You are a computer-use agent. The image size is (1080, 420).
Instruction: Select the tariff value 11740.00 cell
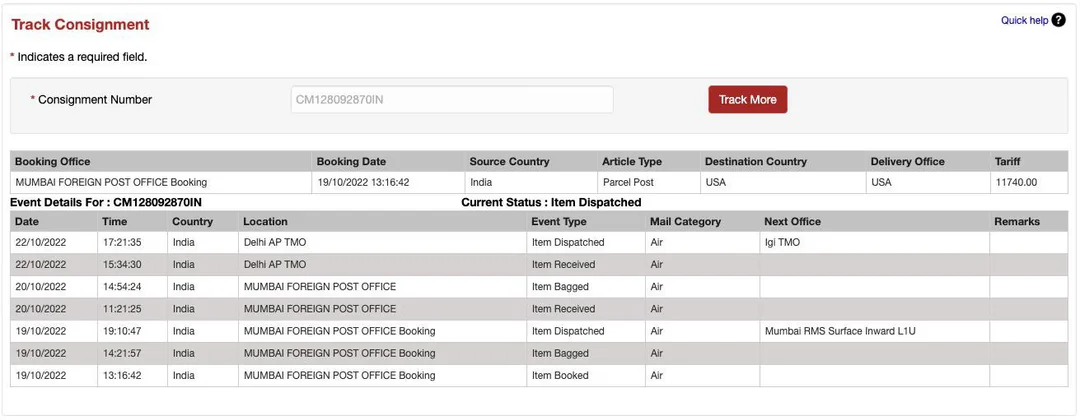pos(1016,182)
